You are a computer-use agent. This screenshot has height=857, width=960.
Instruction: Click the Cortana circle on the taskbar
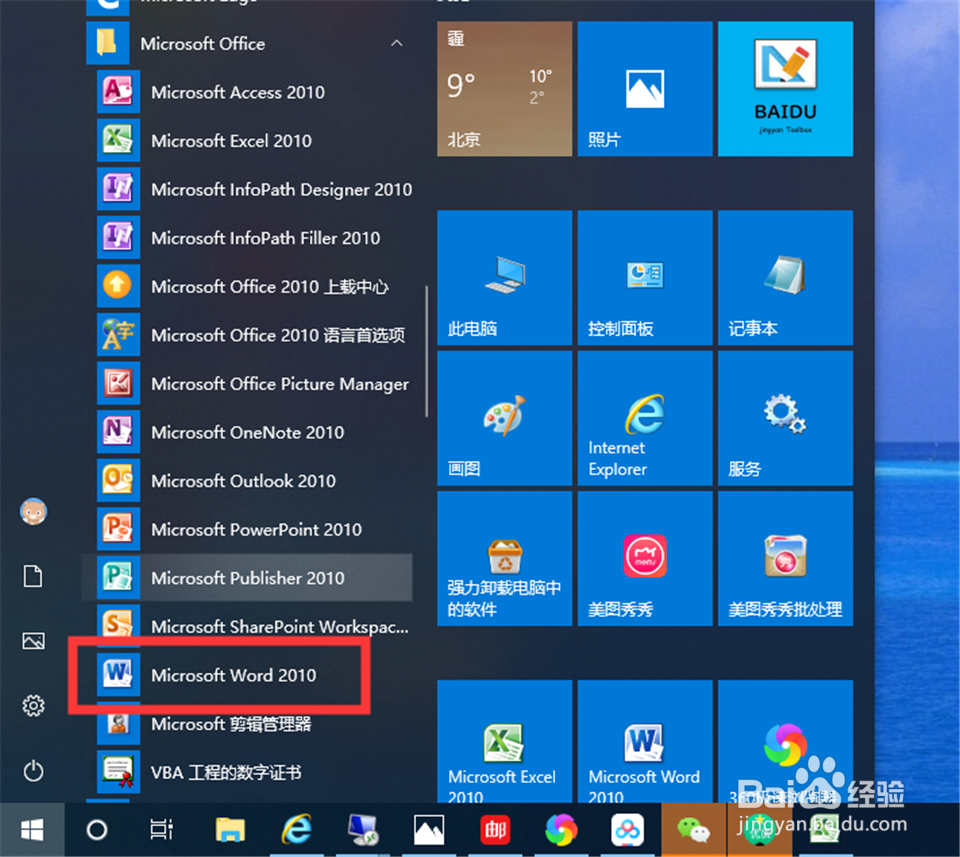coord(97,830)
